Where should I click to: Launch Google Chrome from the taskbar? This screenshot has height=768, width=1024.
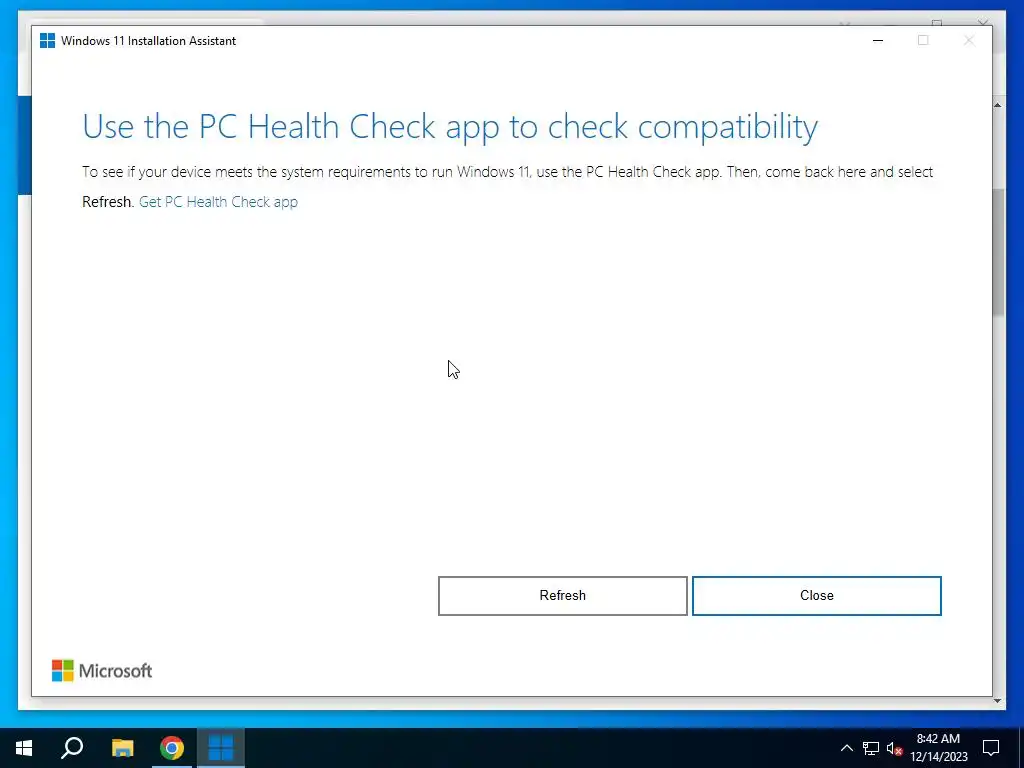(x=172, y=748)
